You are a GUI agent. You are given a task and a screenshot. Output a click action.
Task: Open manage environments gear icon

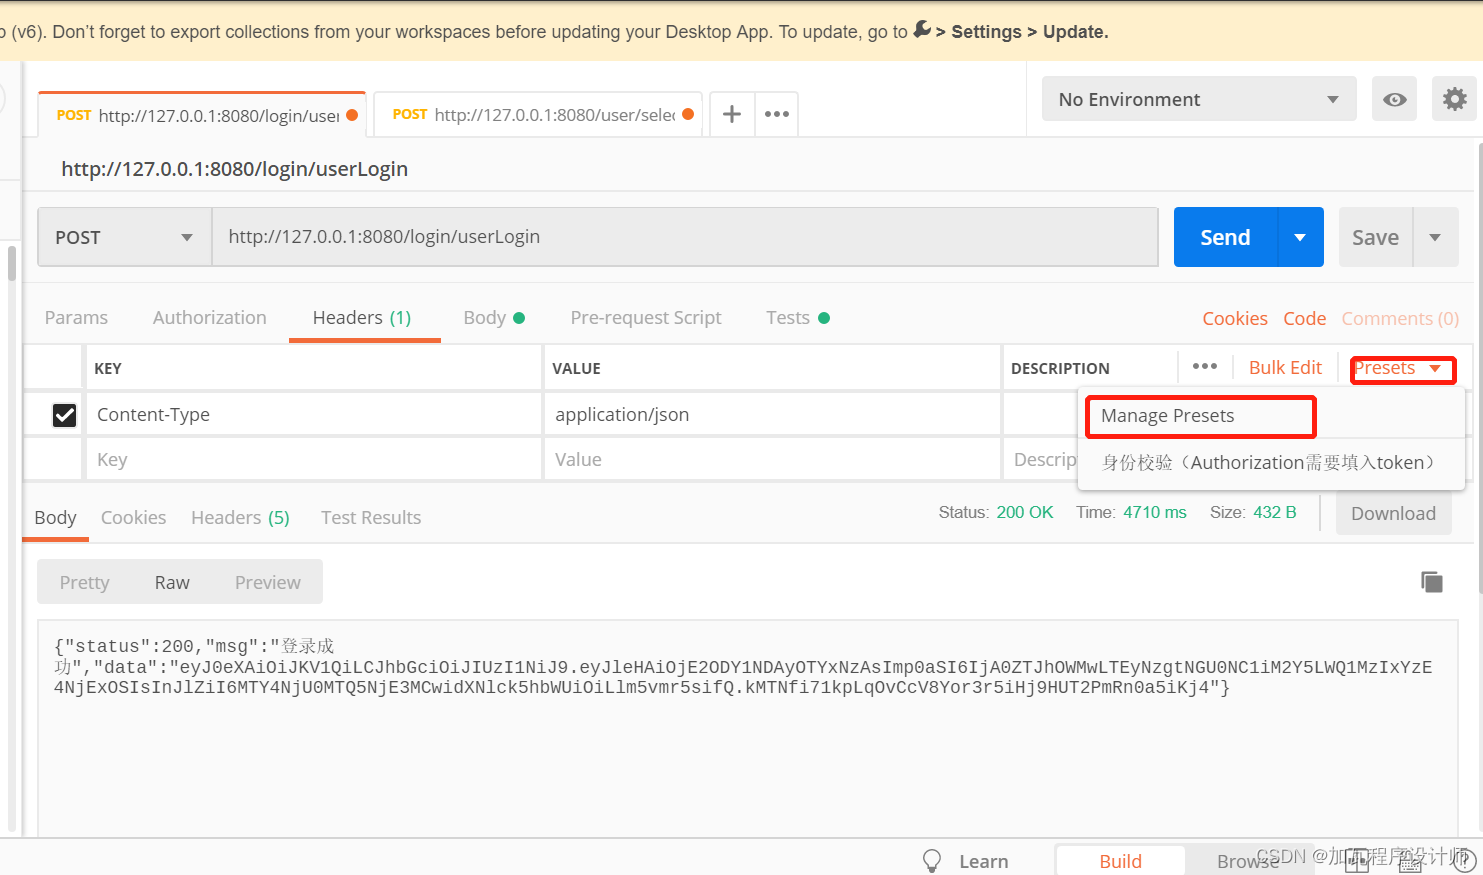[1455, 99]
